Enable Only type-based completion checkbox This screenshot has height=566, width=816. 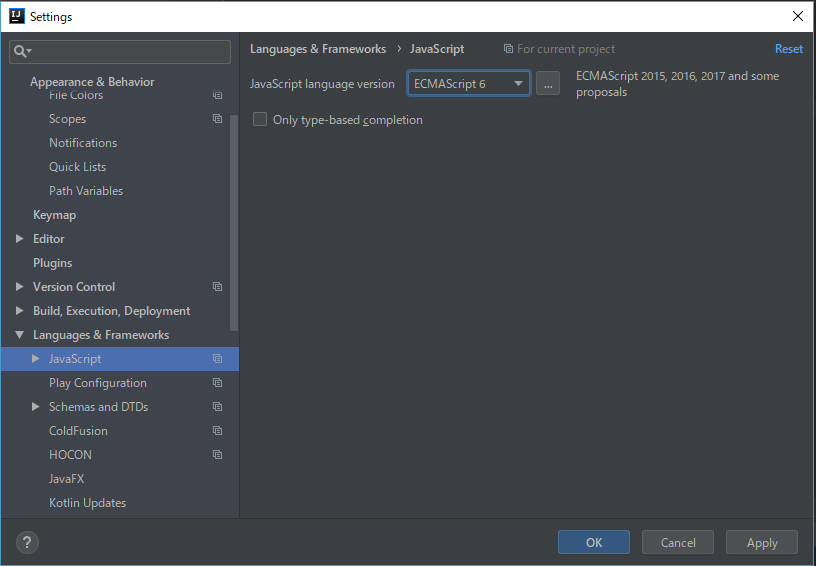(260, 119)
